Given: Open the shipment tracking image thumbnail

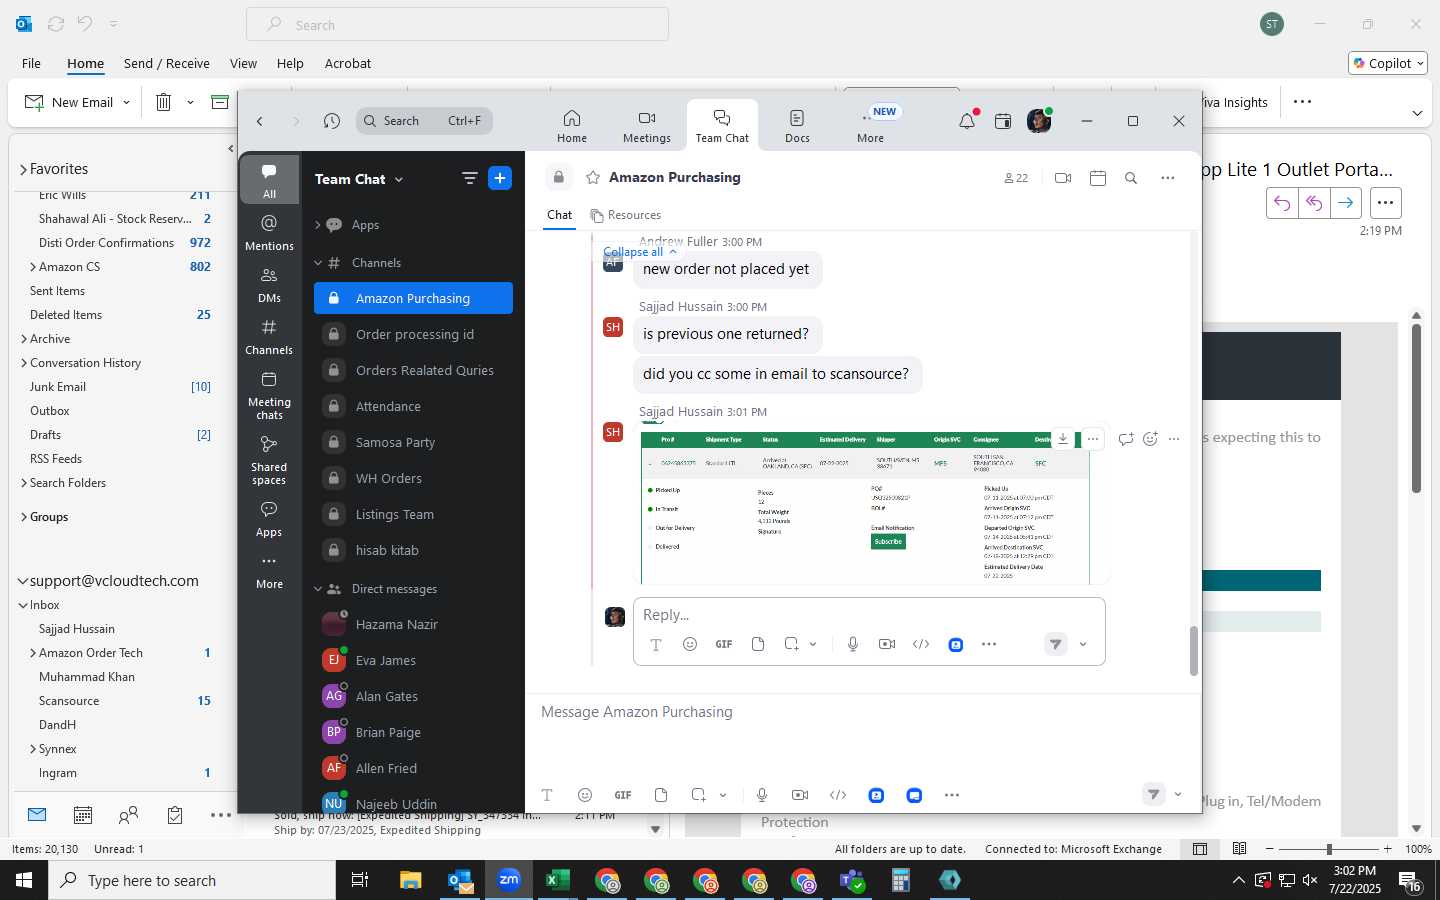Looking at the screenshot, I should pyautogui.click(x=865, y=507).
